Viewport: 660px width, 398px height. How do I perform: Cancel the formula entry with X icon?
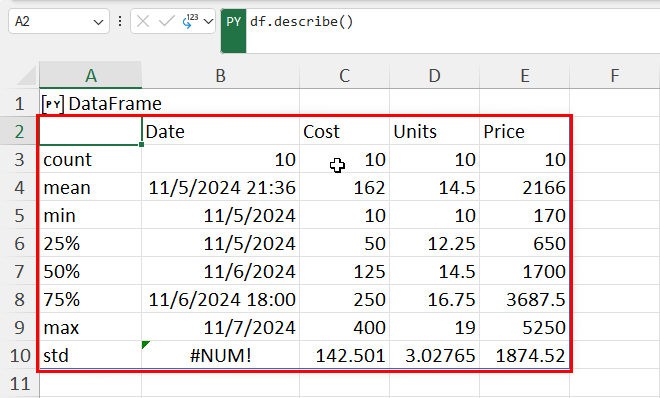[x=143, y=21]
